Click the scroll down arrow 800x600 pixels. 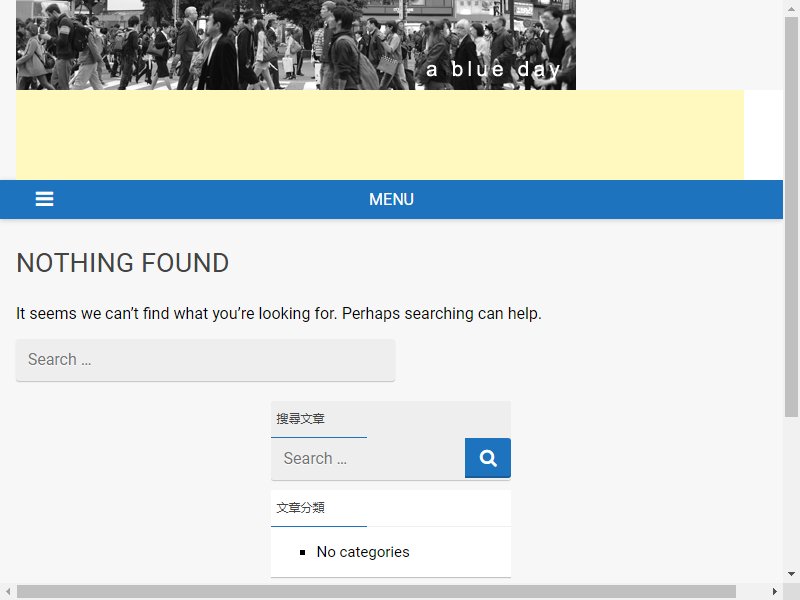(x=791, y=574)
